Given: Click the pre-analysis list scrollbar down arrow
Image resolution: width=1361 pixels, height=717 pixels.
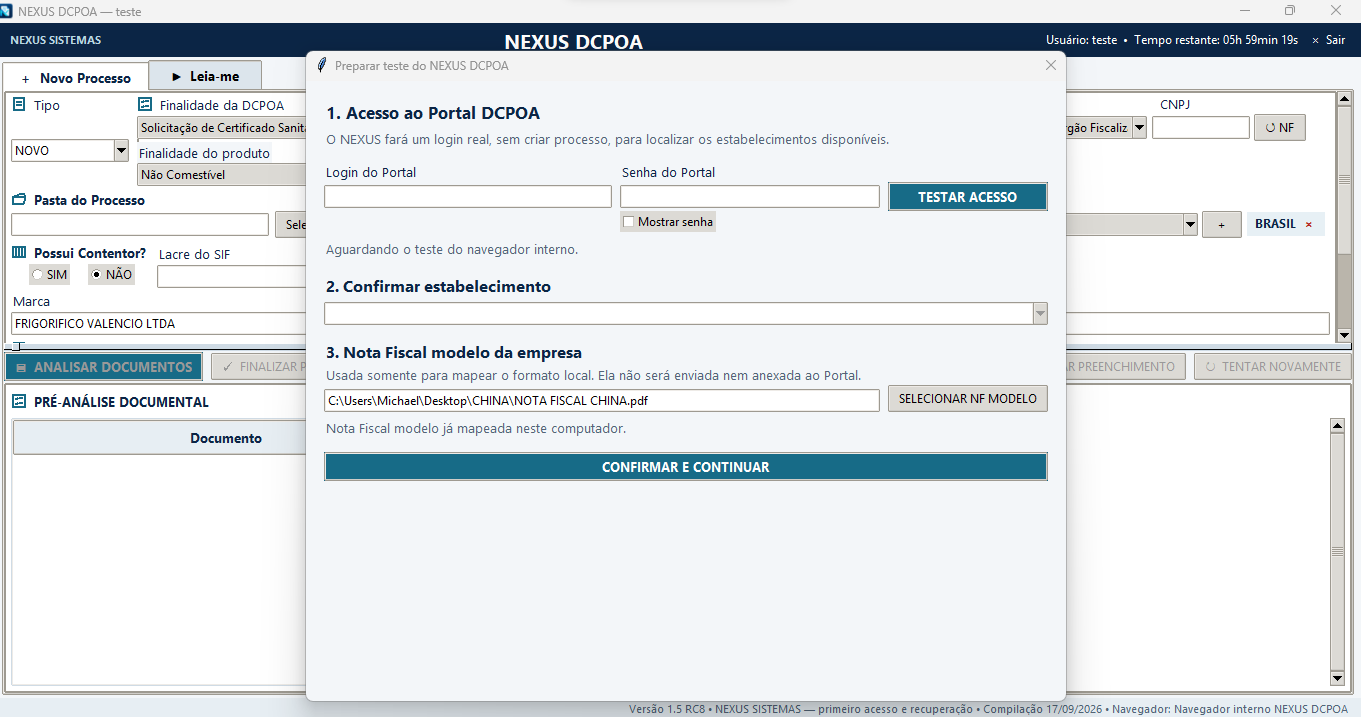Looking at the screenshot, I should point(1337,678).
